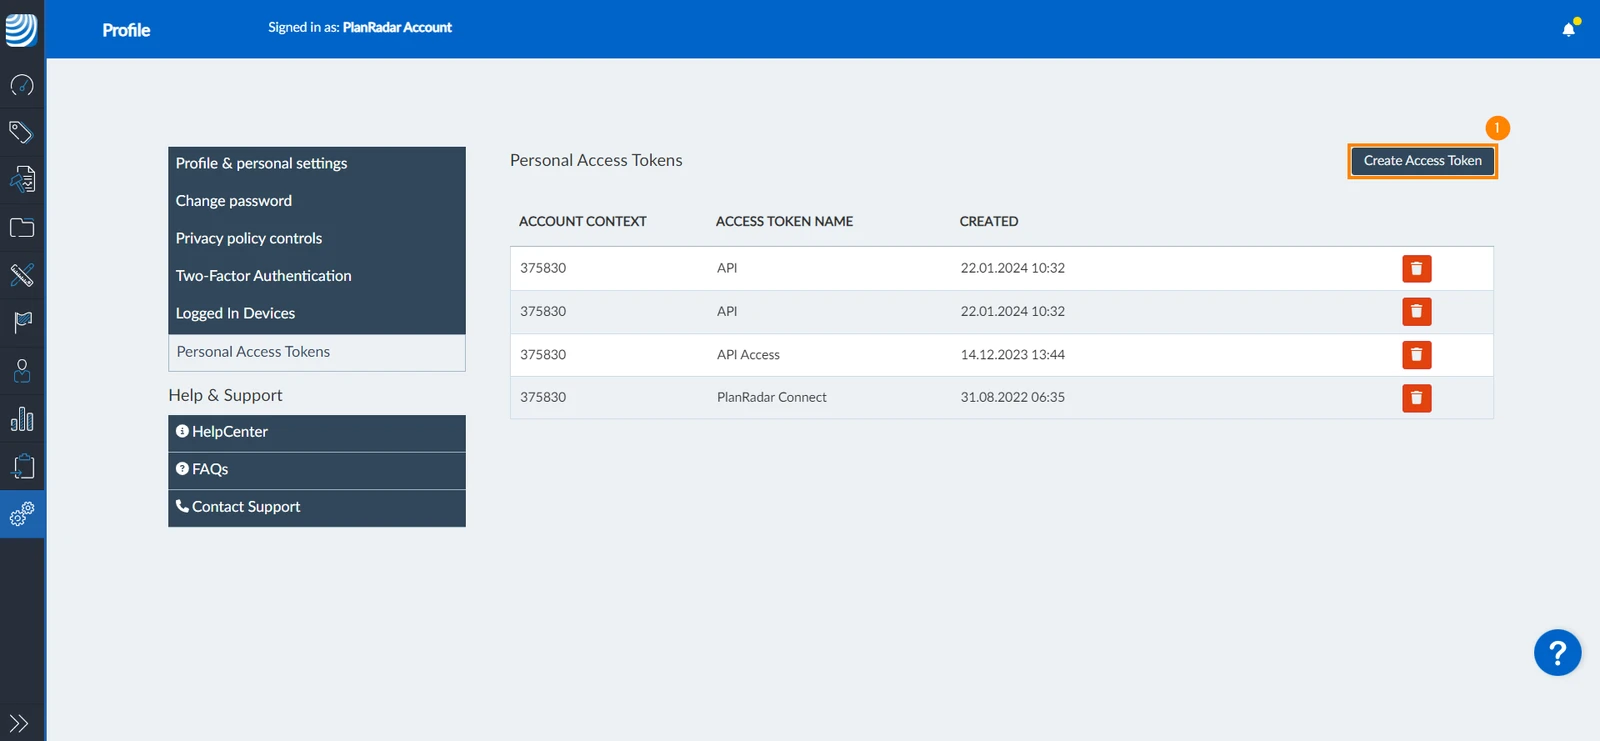The image size is (1600, 741).
Task: Click 'API Access' token name
Action: tap(748, 355)
